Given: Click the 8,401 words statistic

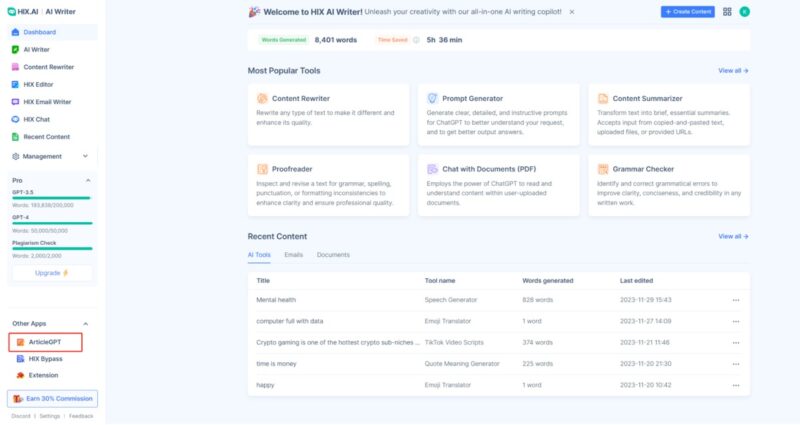Looking at the screenshot, I should click(336, 40).
